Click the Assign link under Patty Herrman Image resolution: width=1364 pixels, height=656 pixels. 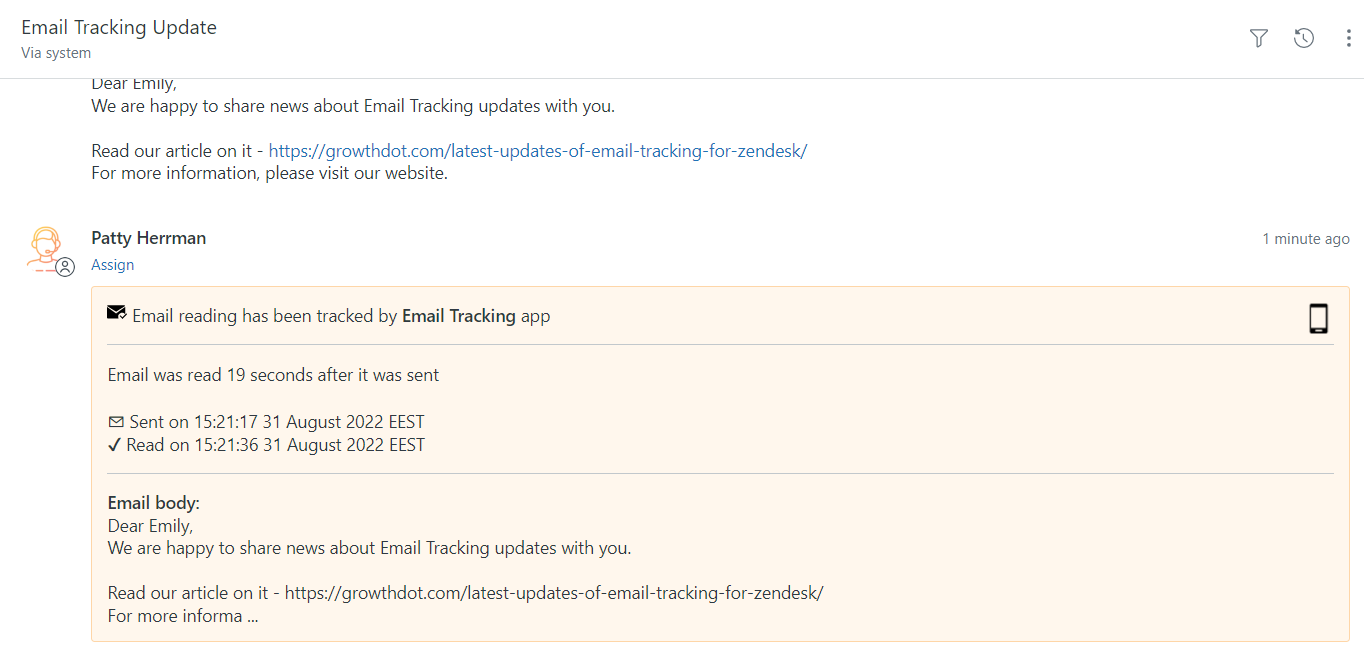pyautogui.click(x=112, y=265)
